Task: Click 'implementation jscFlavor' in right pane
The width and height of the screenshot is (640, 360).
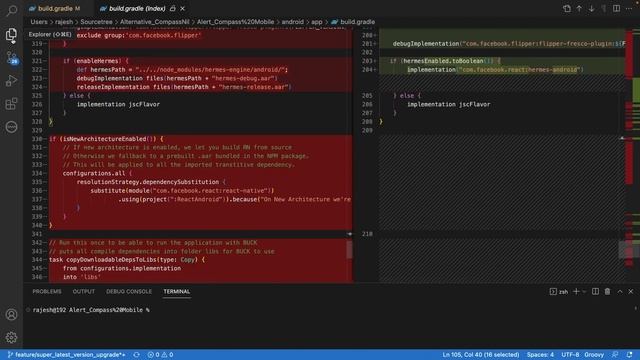Action: (449, 104)
